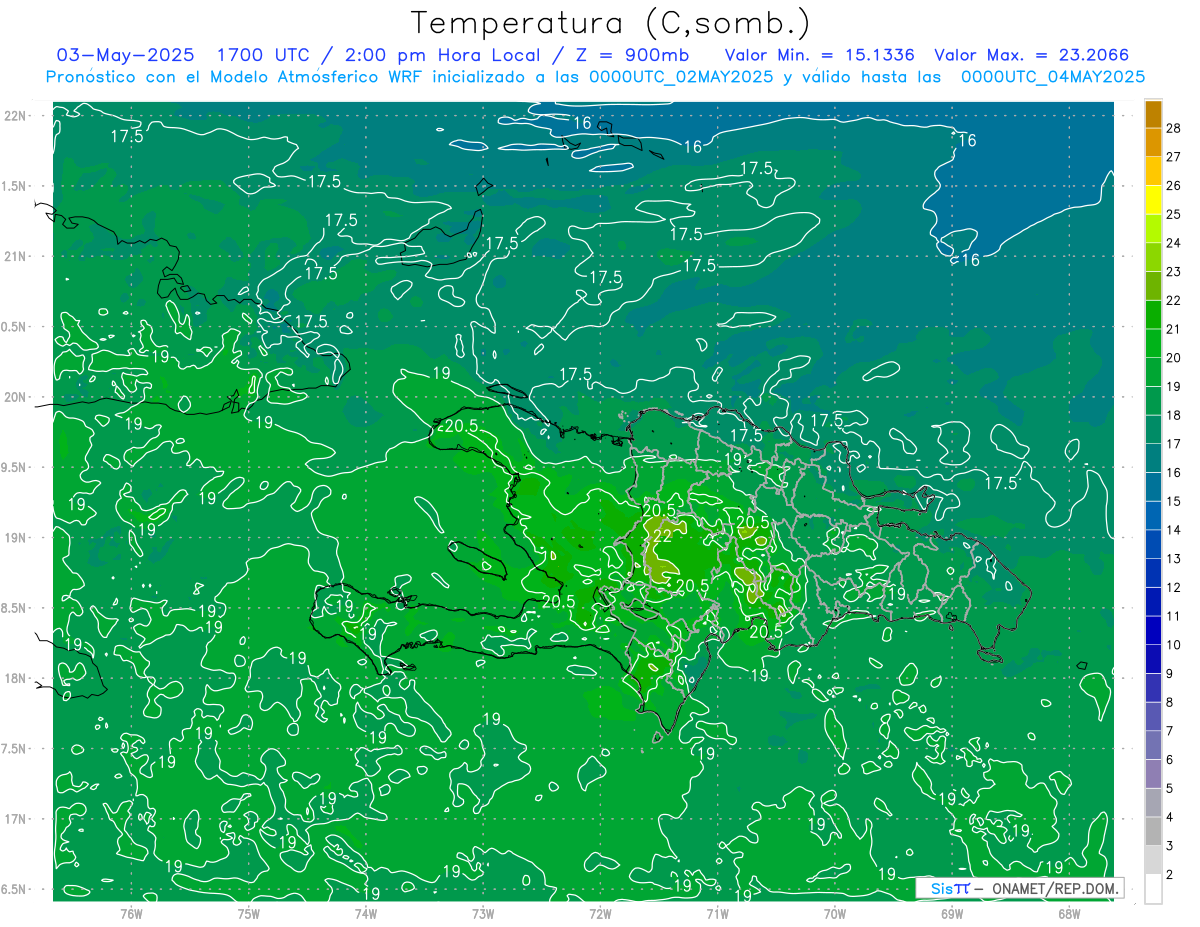Viewport: 1200px width, 927px height.
Task: Click the '0000UTC_04MAY2025' validity time
Action: [1053, 76]
